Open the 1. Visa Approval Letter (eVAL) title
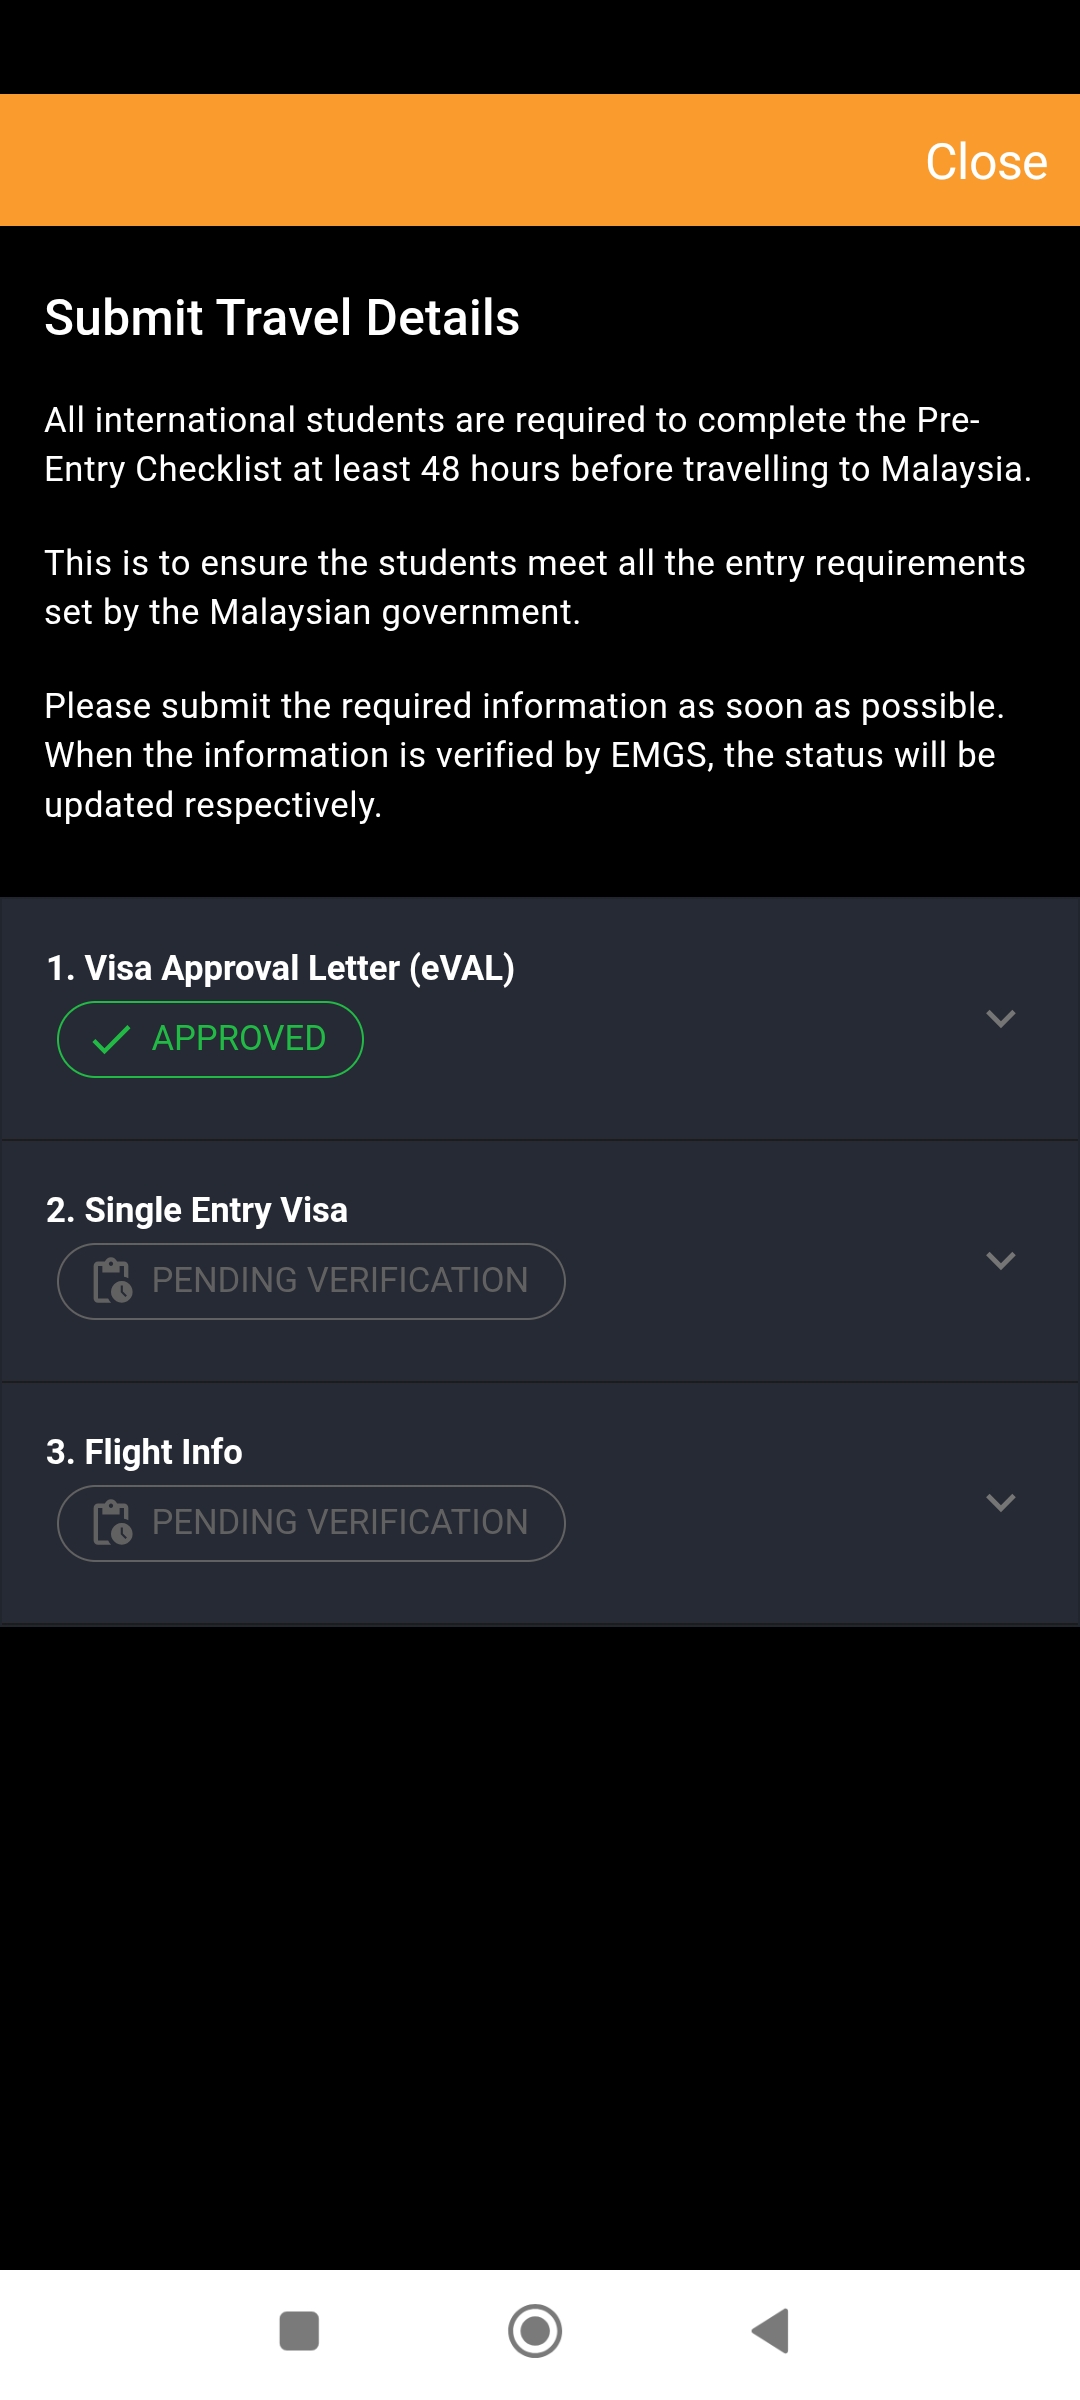The width and height of the screenshot is (1080, 2400). (280, 968)
